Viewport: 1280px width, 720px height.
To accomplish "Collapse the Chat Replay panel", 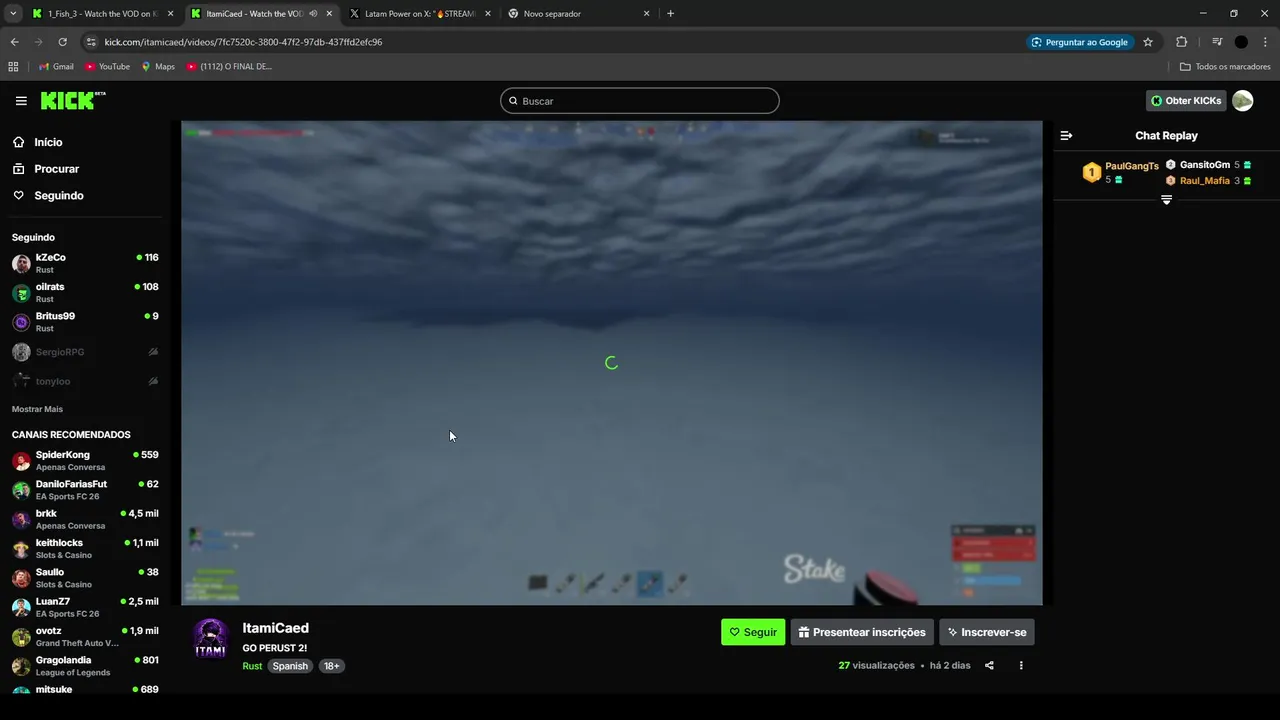I will 1066,136.
